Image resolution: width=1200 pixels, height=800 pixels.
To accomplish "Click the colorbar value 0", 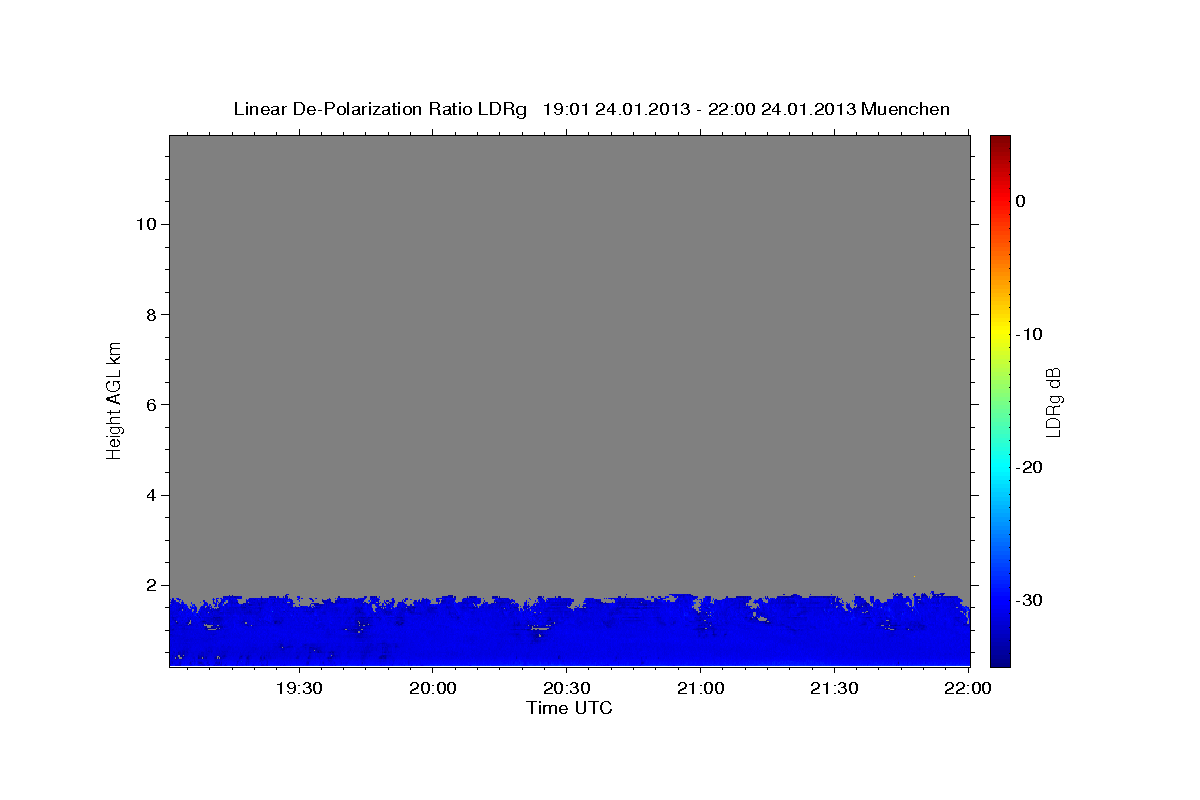I will [1021, 201].
